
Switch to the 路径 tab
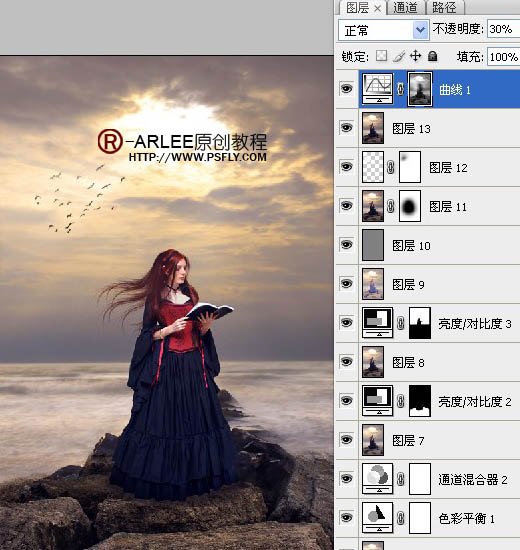pos(444,8)
